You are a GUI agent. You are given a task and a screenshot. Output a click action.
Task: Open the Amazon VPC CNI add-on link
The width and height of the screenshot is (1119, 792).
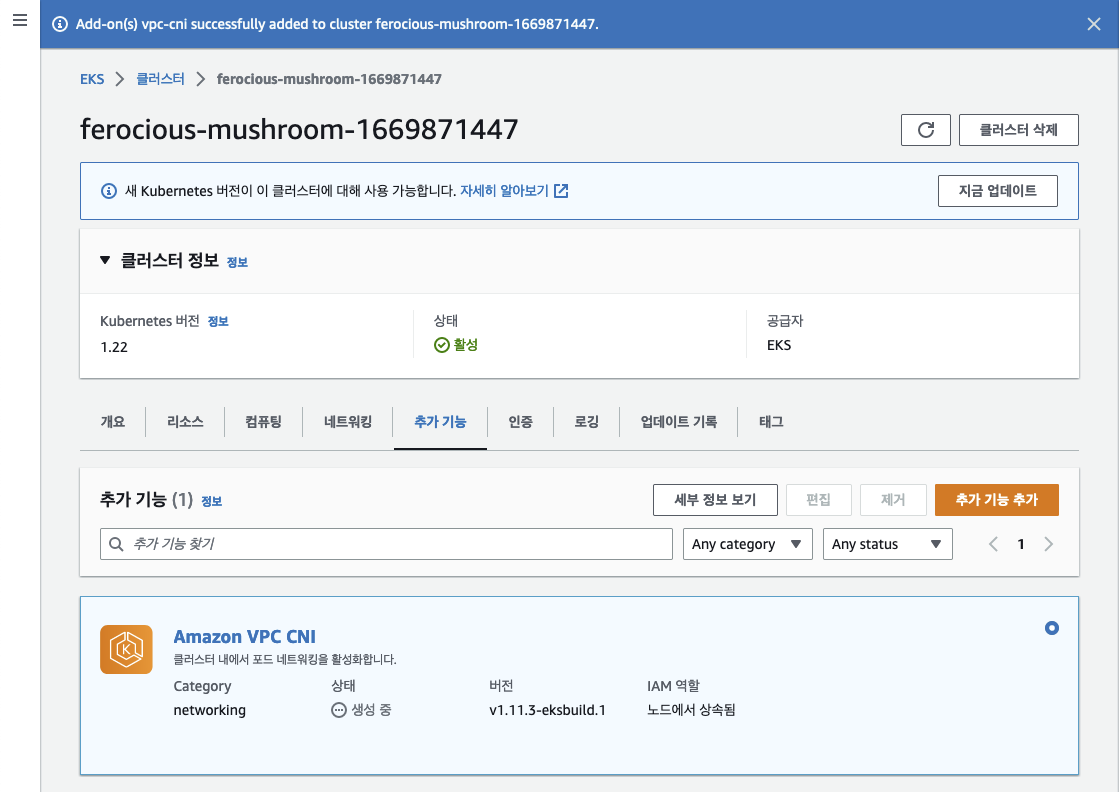click(244, 636)
